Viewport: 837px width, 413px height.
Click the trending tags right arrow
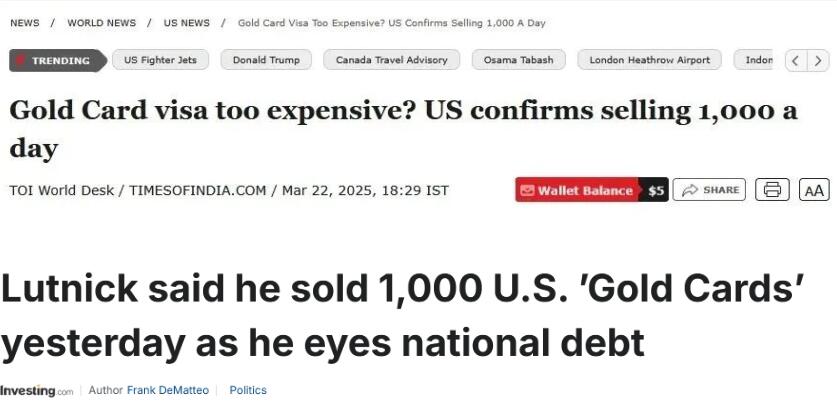pyautogui.click(x=818, y=60)
